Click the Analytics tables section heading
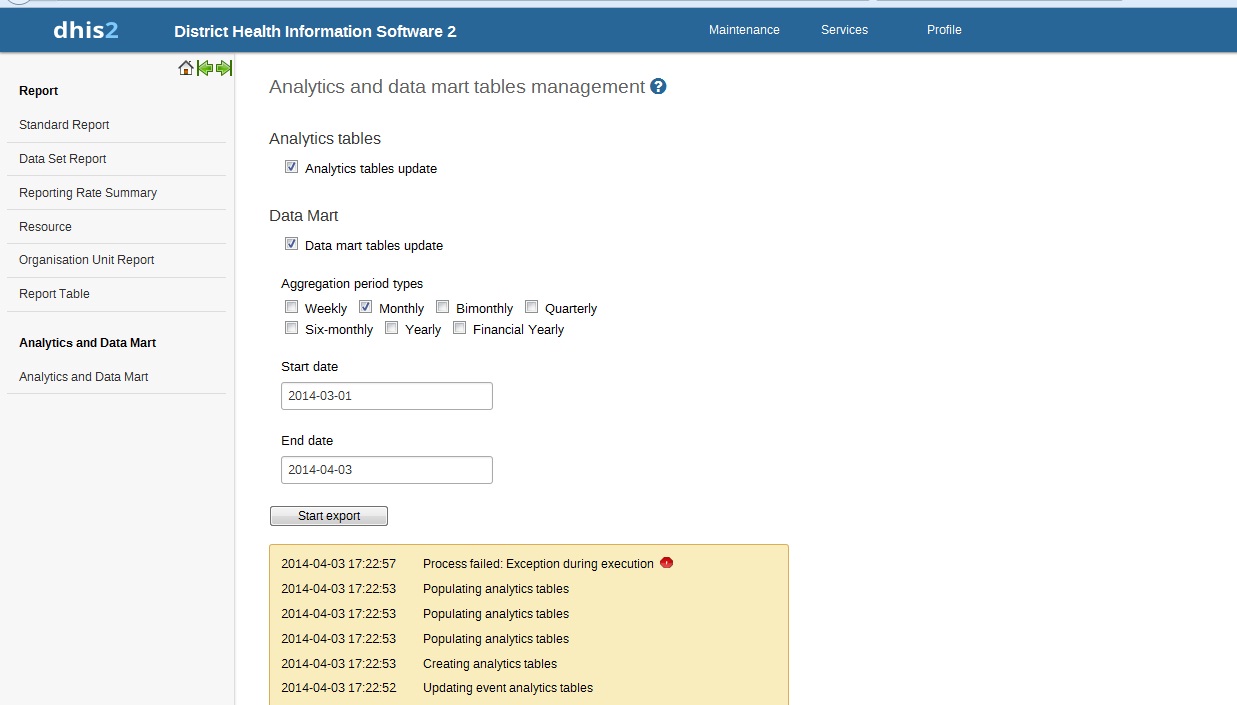Screen dimensions: 1237x705 (325, 138)
